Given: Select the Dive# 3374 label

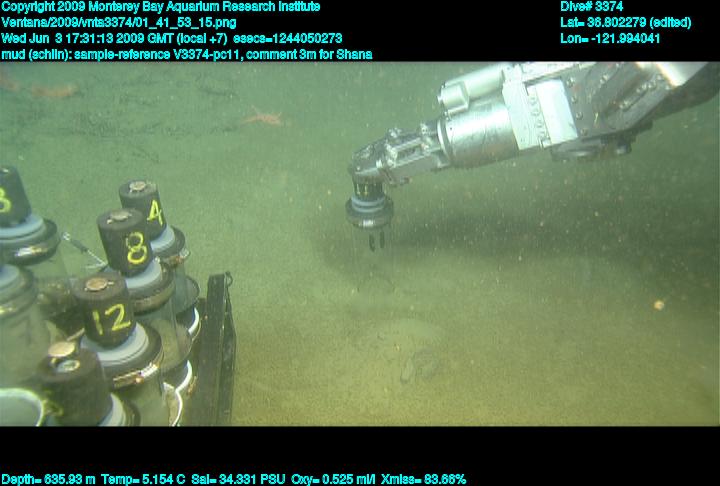Looking at the screenshot, I should point(592,7).
